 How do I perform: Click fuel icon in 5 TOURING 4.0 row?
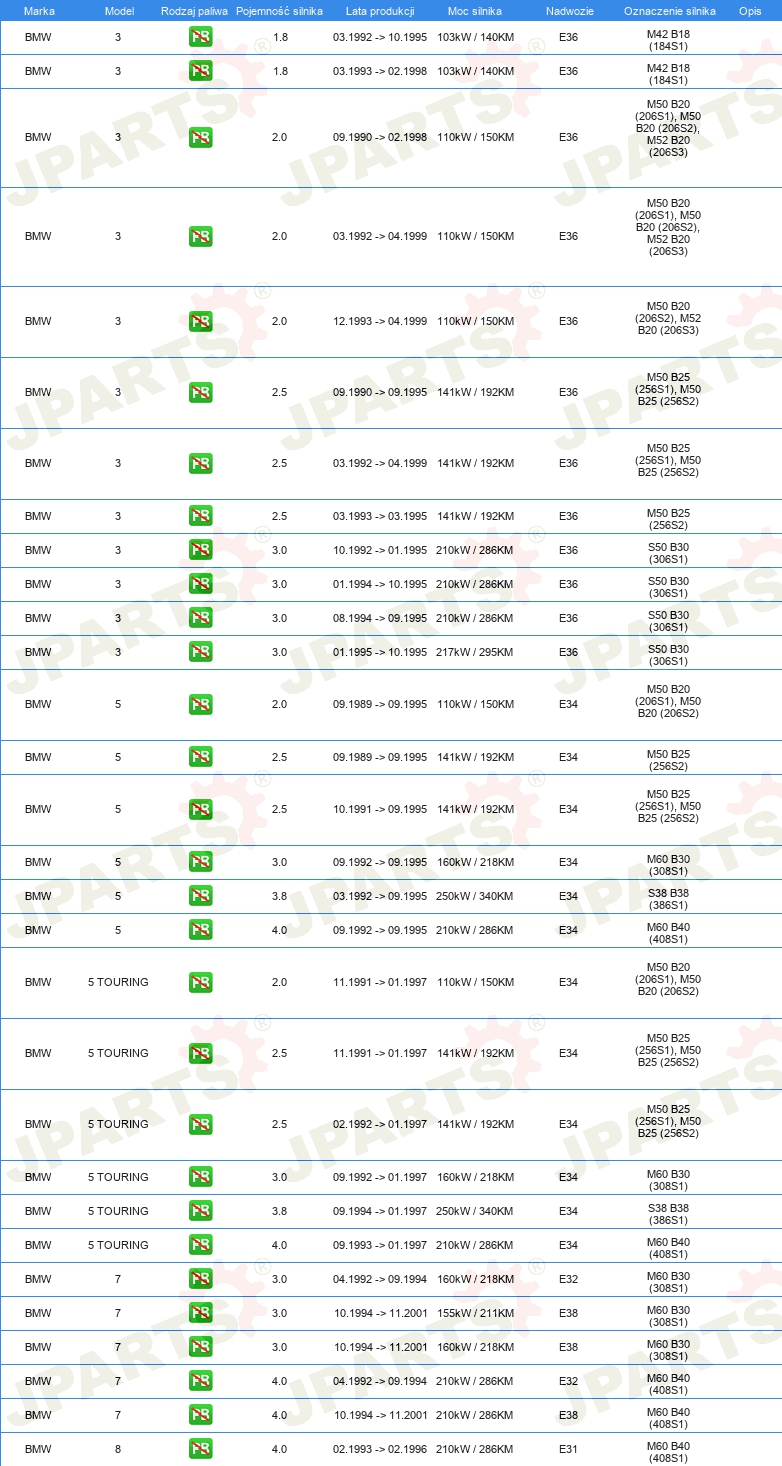click(x=200, y=1246)
